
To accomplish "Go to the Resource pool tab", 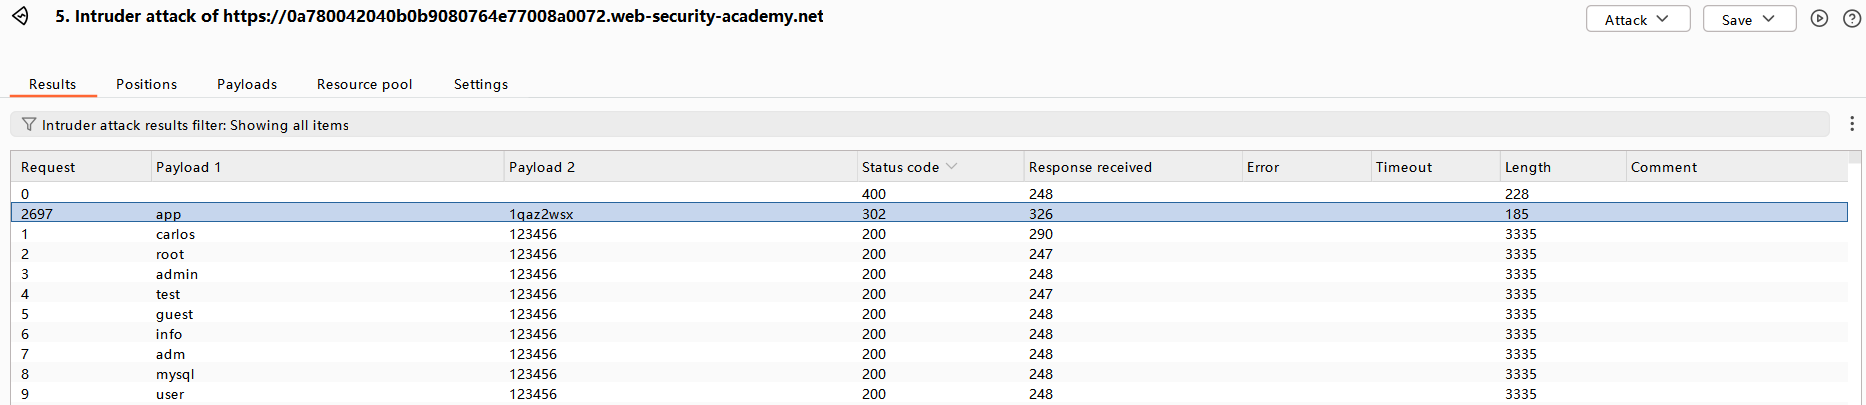I will point(364,84).
